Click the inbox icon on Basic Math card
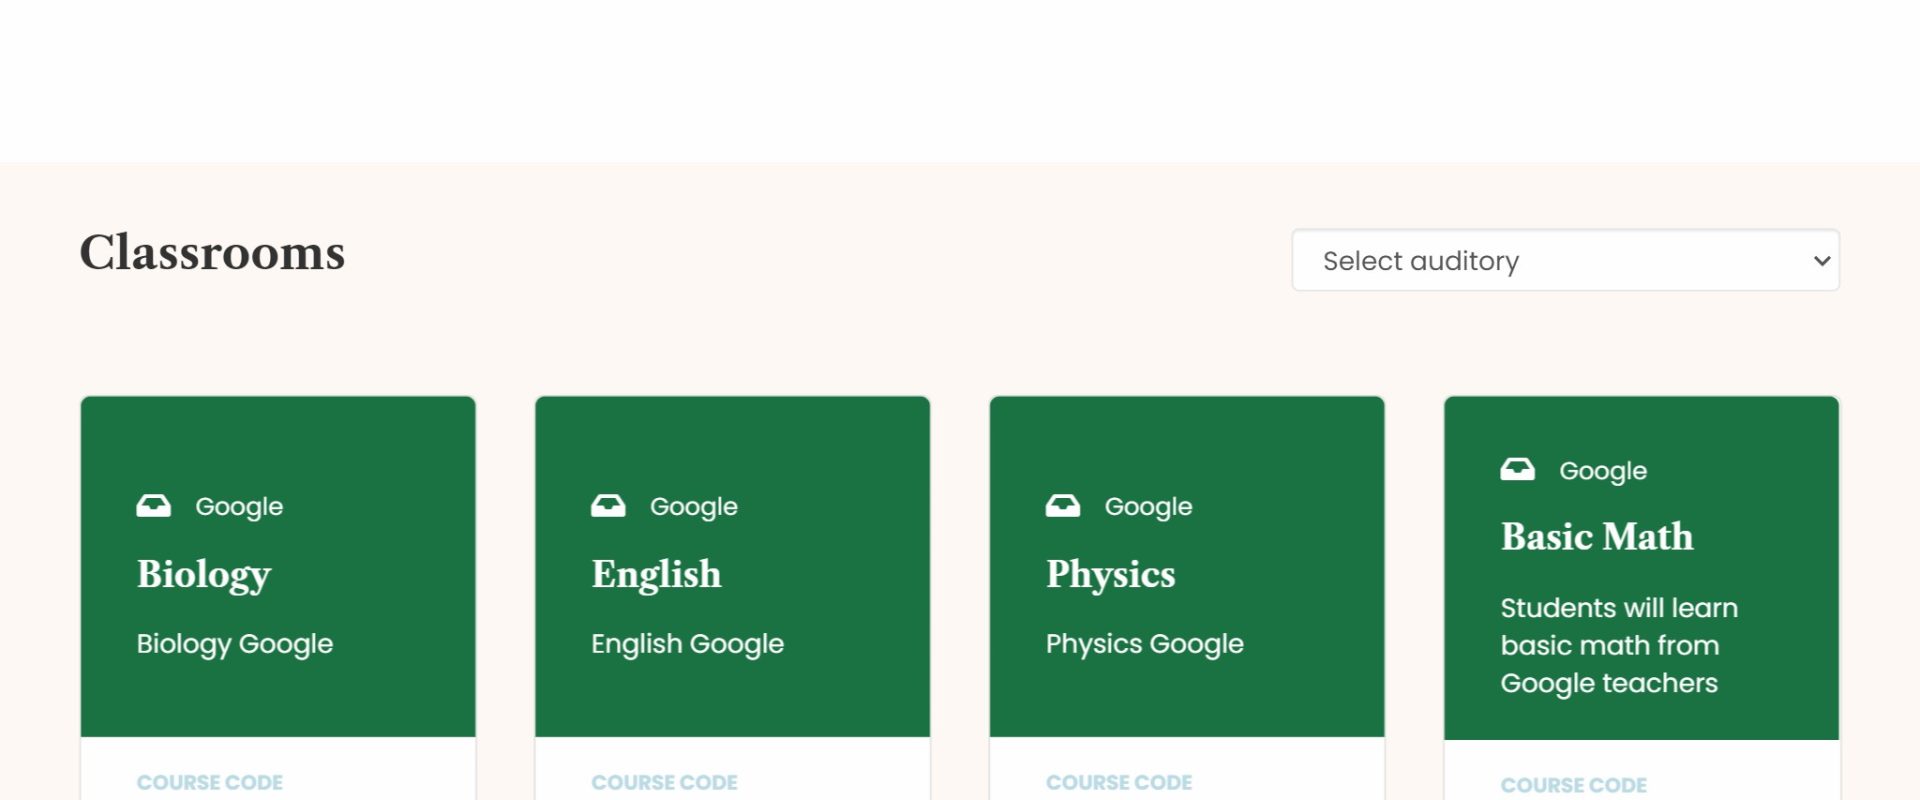The height and width of the screenshot is (800, 1920). click(x=1517, y=470)
